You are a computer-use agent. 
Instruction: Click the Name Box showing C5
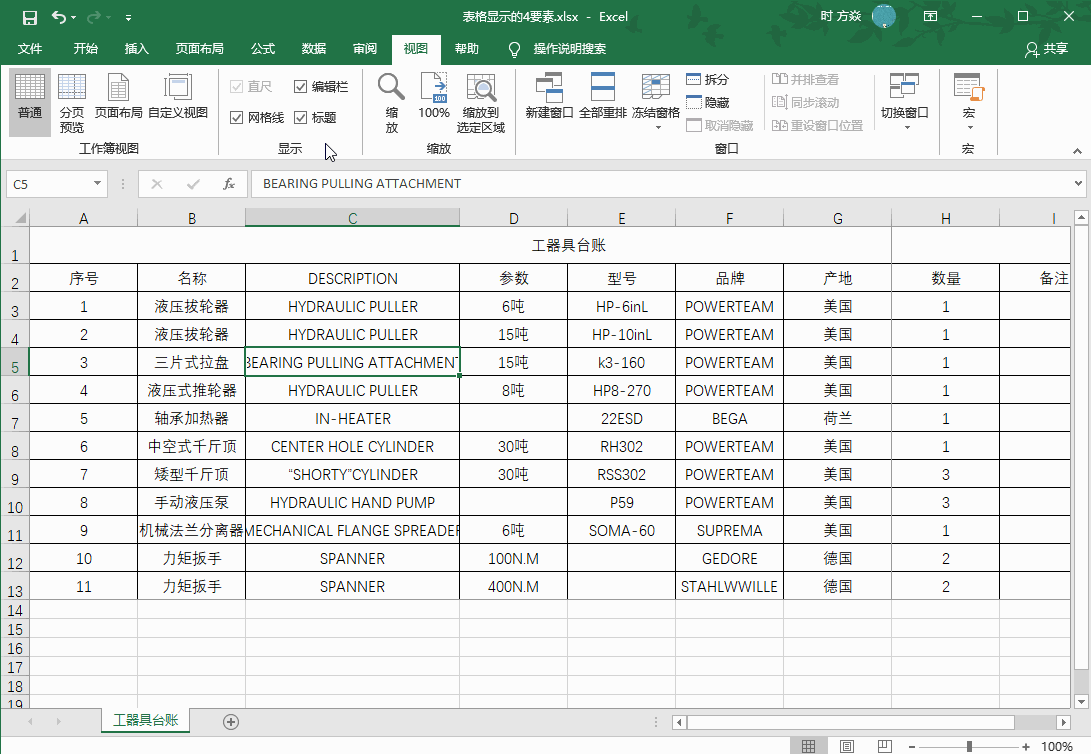pos(49,184)
